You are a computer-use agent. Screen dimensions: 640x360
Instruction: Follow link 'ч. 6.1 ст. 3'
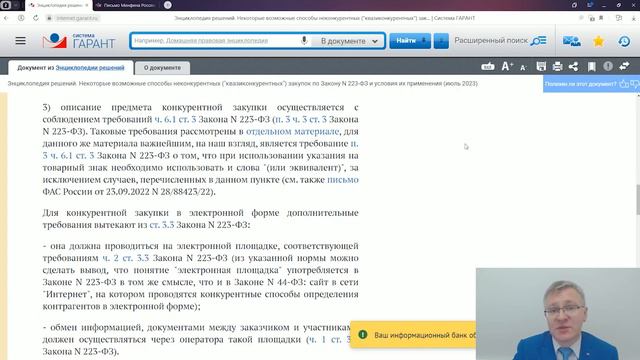175,119
